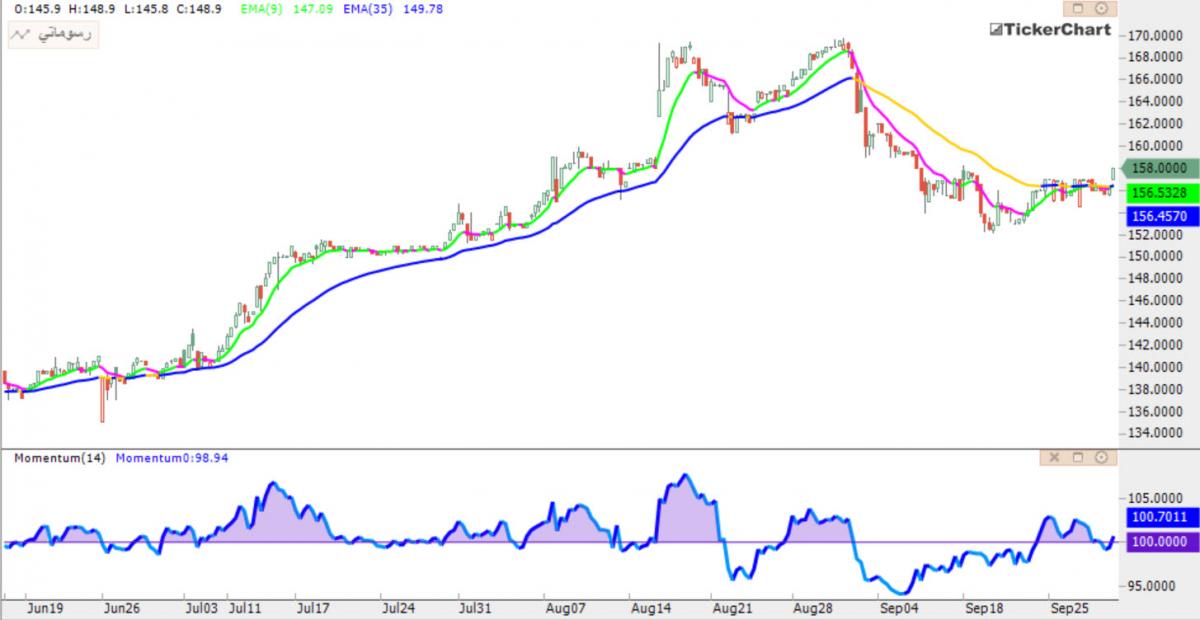Click the Jul24 date on time axis
This screenshot has height=620, width=1200.
tap(399, 607)
